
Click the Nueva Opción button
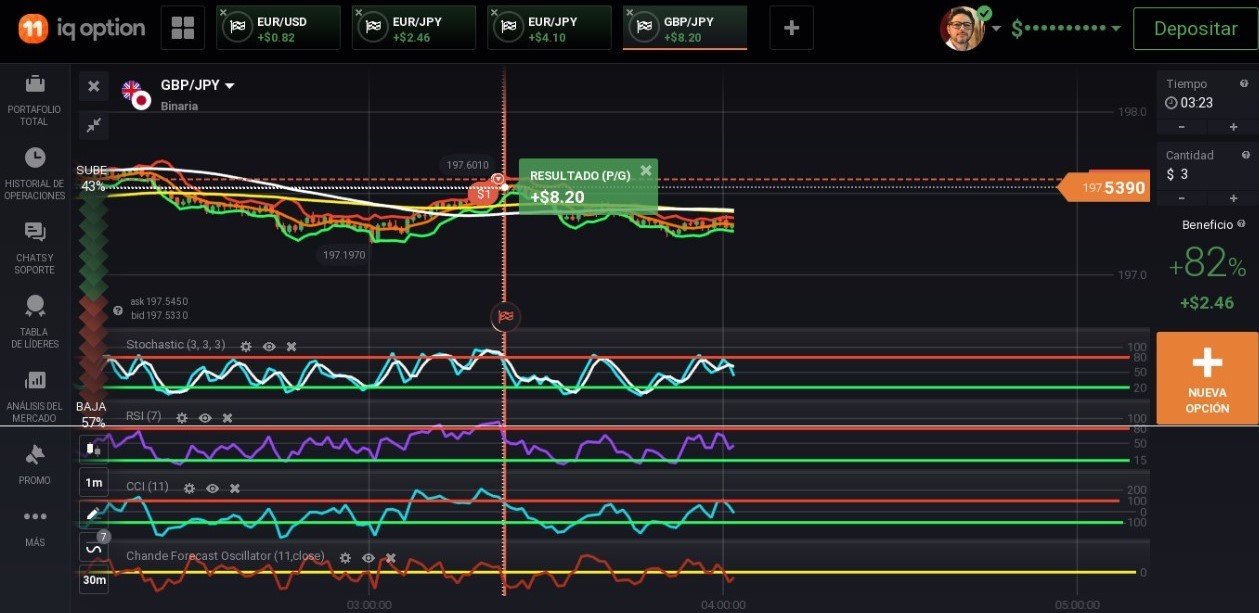click(x=1207, y=378)
